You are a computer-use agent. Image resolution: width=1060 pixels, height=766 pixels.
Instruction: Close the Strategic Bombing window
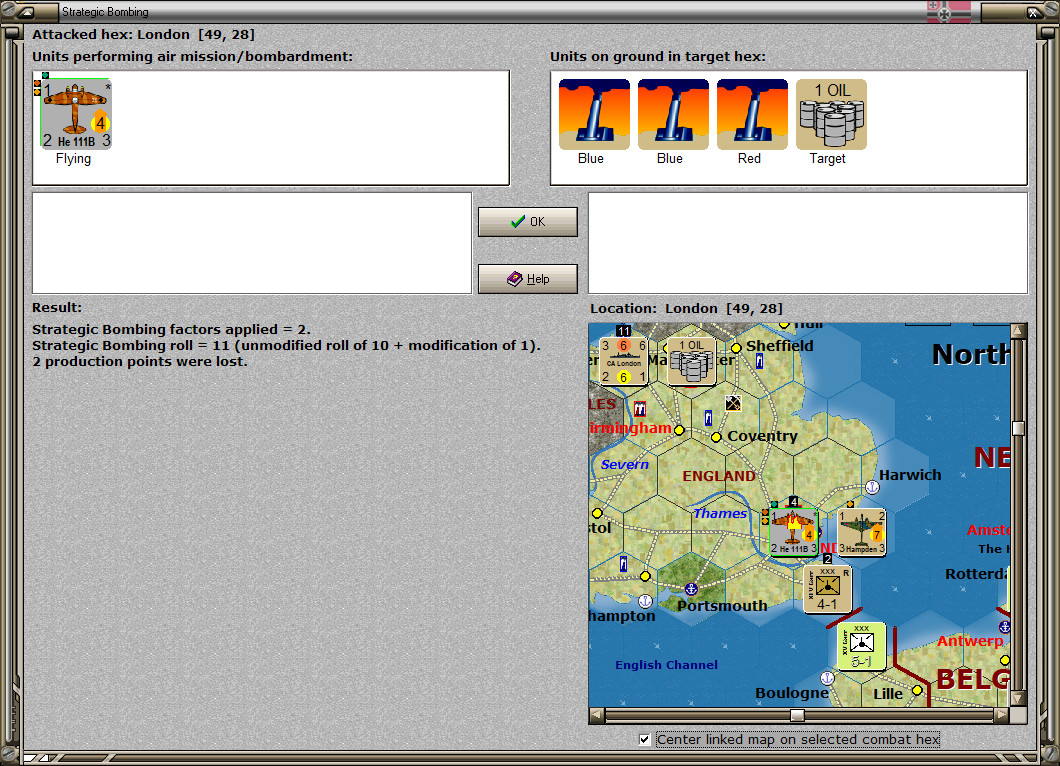[1034, 12]
